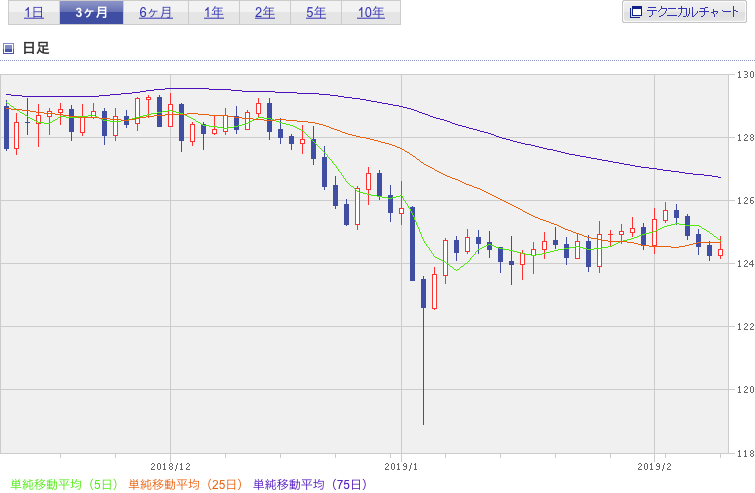
Task: Click the 日足 heading text
Action: pyautogui.click(x=36, y=48)
